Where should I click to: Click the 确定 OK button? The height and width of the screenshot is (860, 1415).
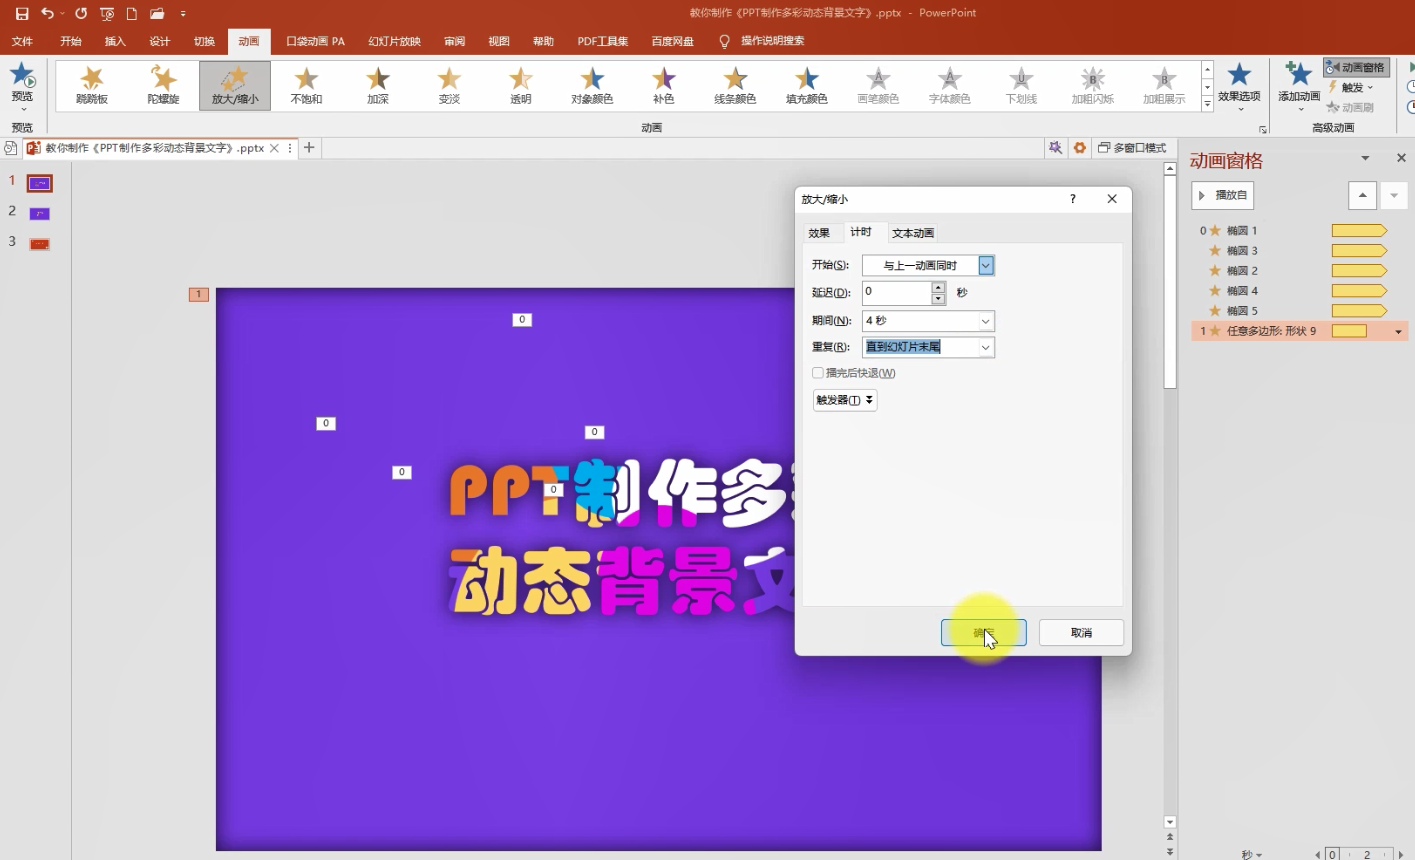pyautogui.click(x=983, y=633)
